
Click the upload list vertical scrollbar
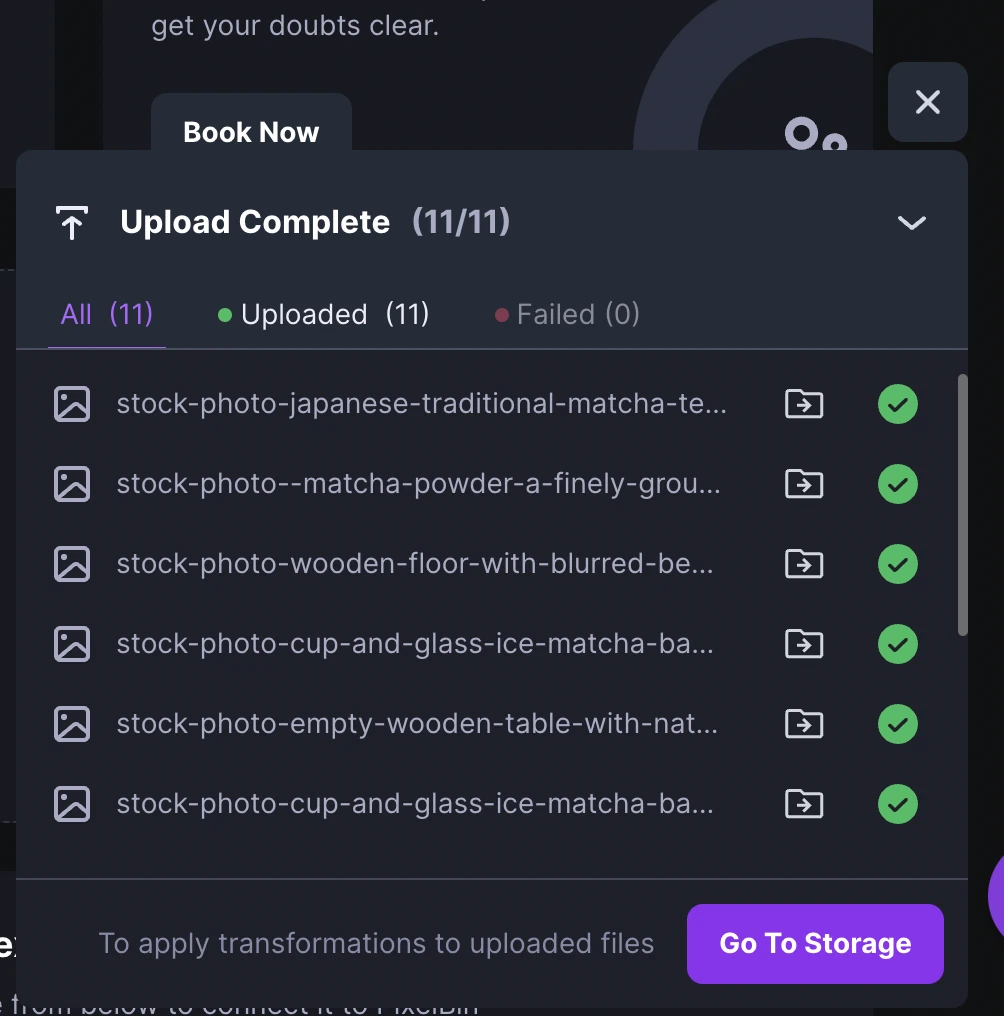963,504
